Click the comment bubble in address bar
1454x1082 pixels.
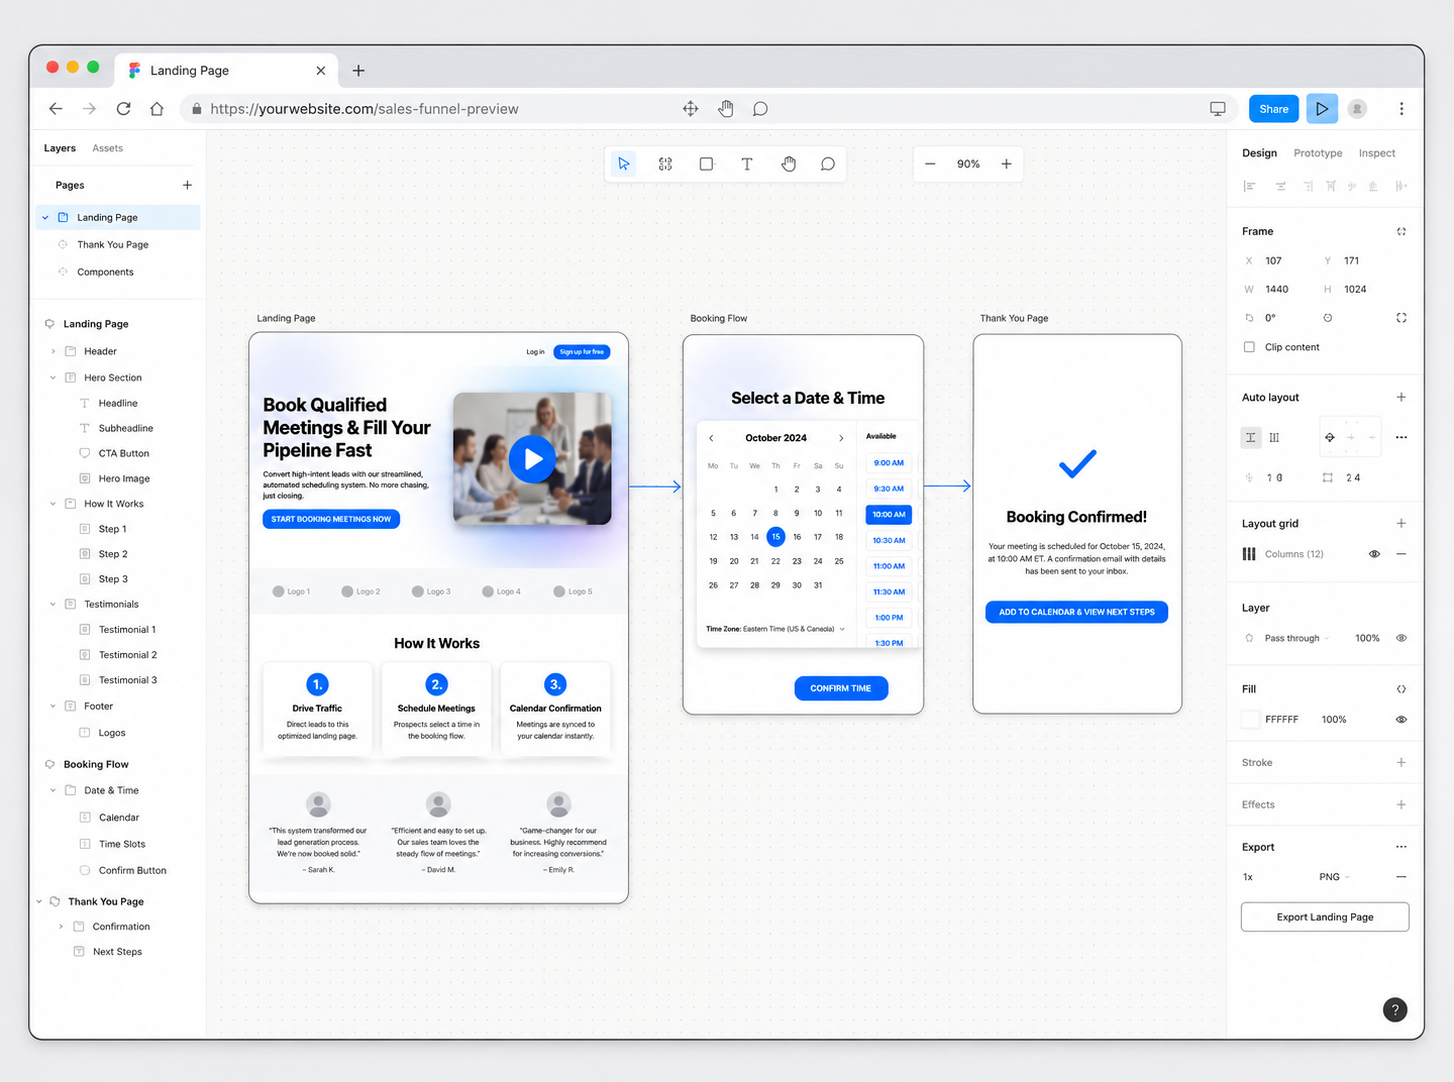(x=760, y=109)
